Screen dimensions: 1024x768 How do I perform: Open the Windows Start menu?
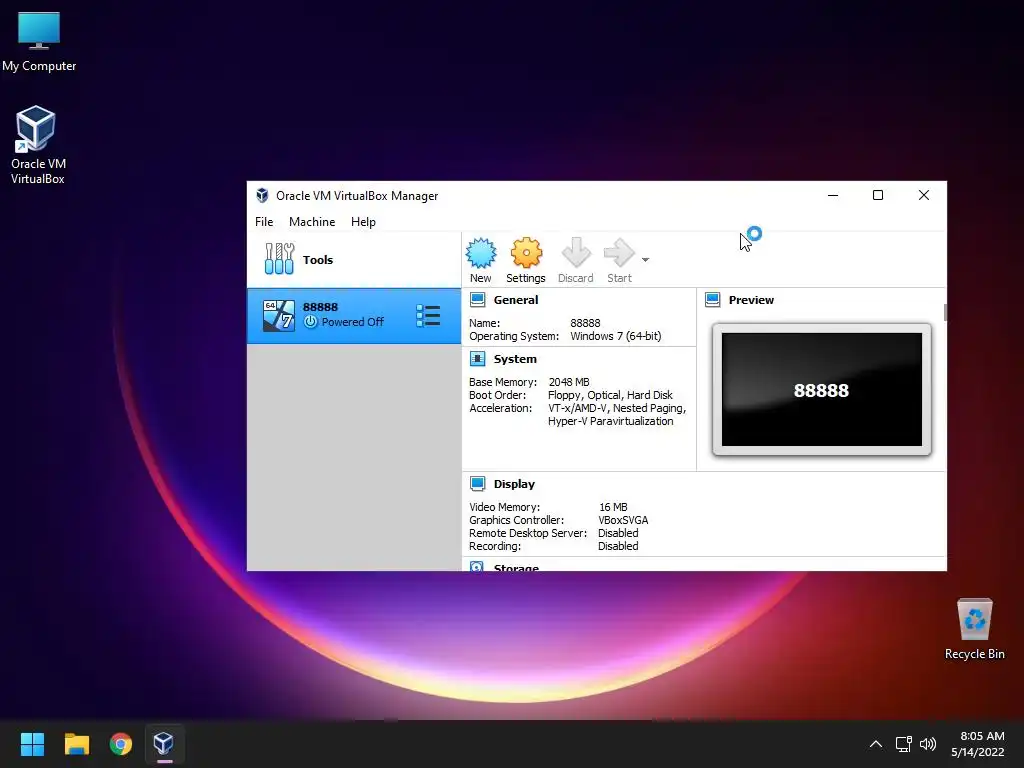pos(32,744)
